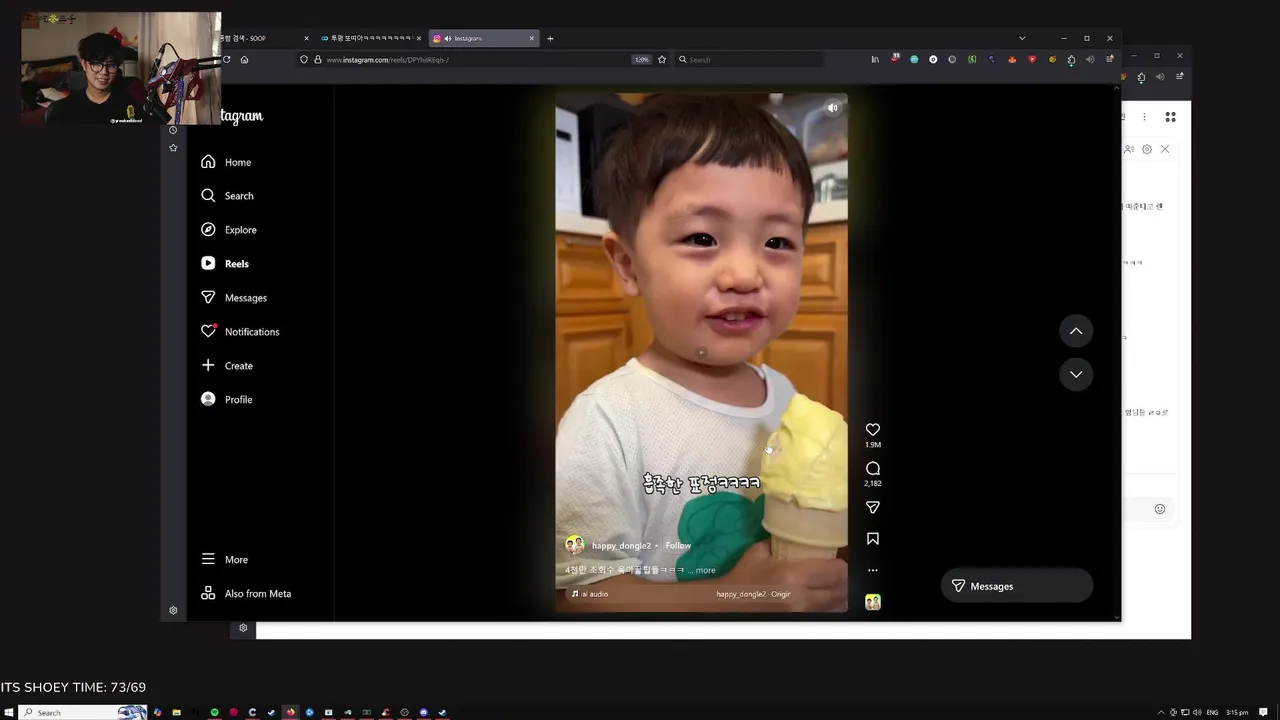Open Spotify from the taskbar
The image size is (1280, 720).
(x=214, y=712)
